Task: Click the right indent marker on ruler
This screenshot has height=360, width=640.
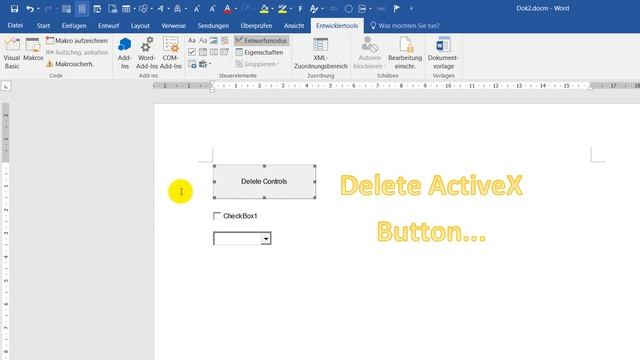Action: 590,87
